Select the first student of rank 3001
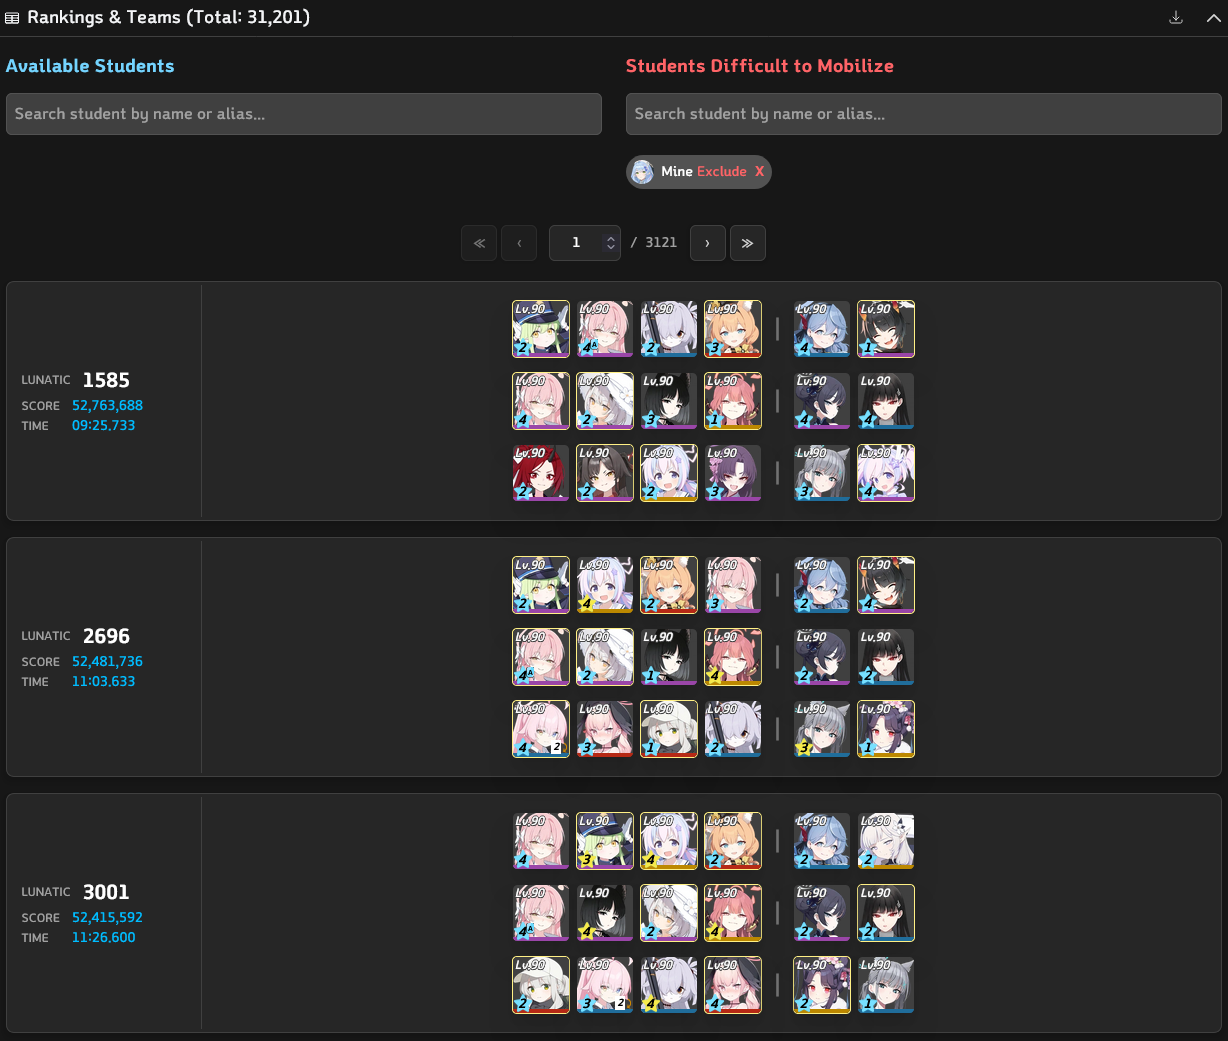Image resolution: width=1228 pixels, height=1041 pixels. tap(541, 841)
